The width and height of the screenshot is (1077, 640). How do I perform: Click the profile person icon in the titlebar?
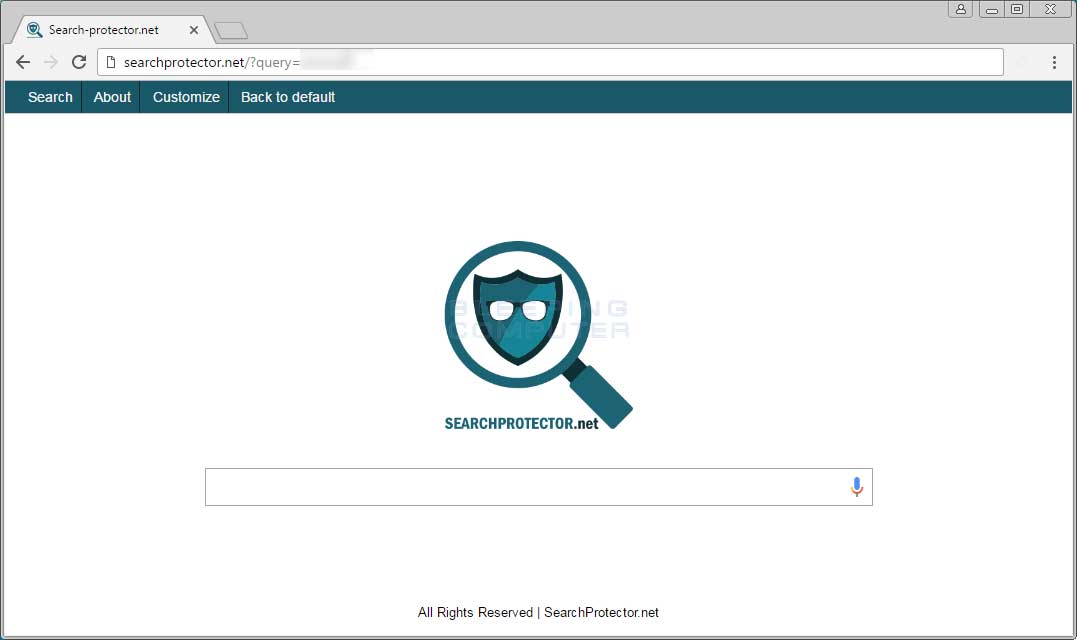tap(961, 8)
